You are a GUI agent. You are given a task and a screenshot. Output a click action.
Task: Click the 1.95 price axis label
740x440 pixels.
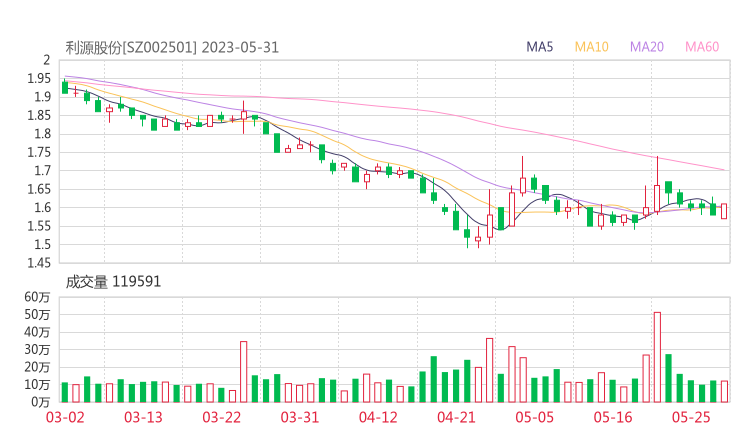[39, 78]
